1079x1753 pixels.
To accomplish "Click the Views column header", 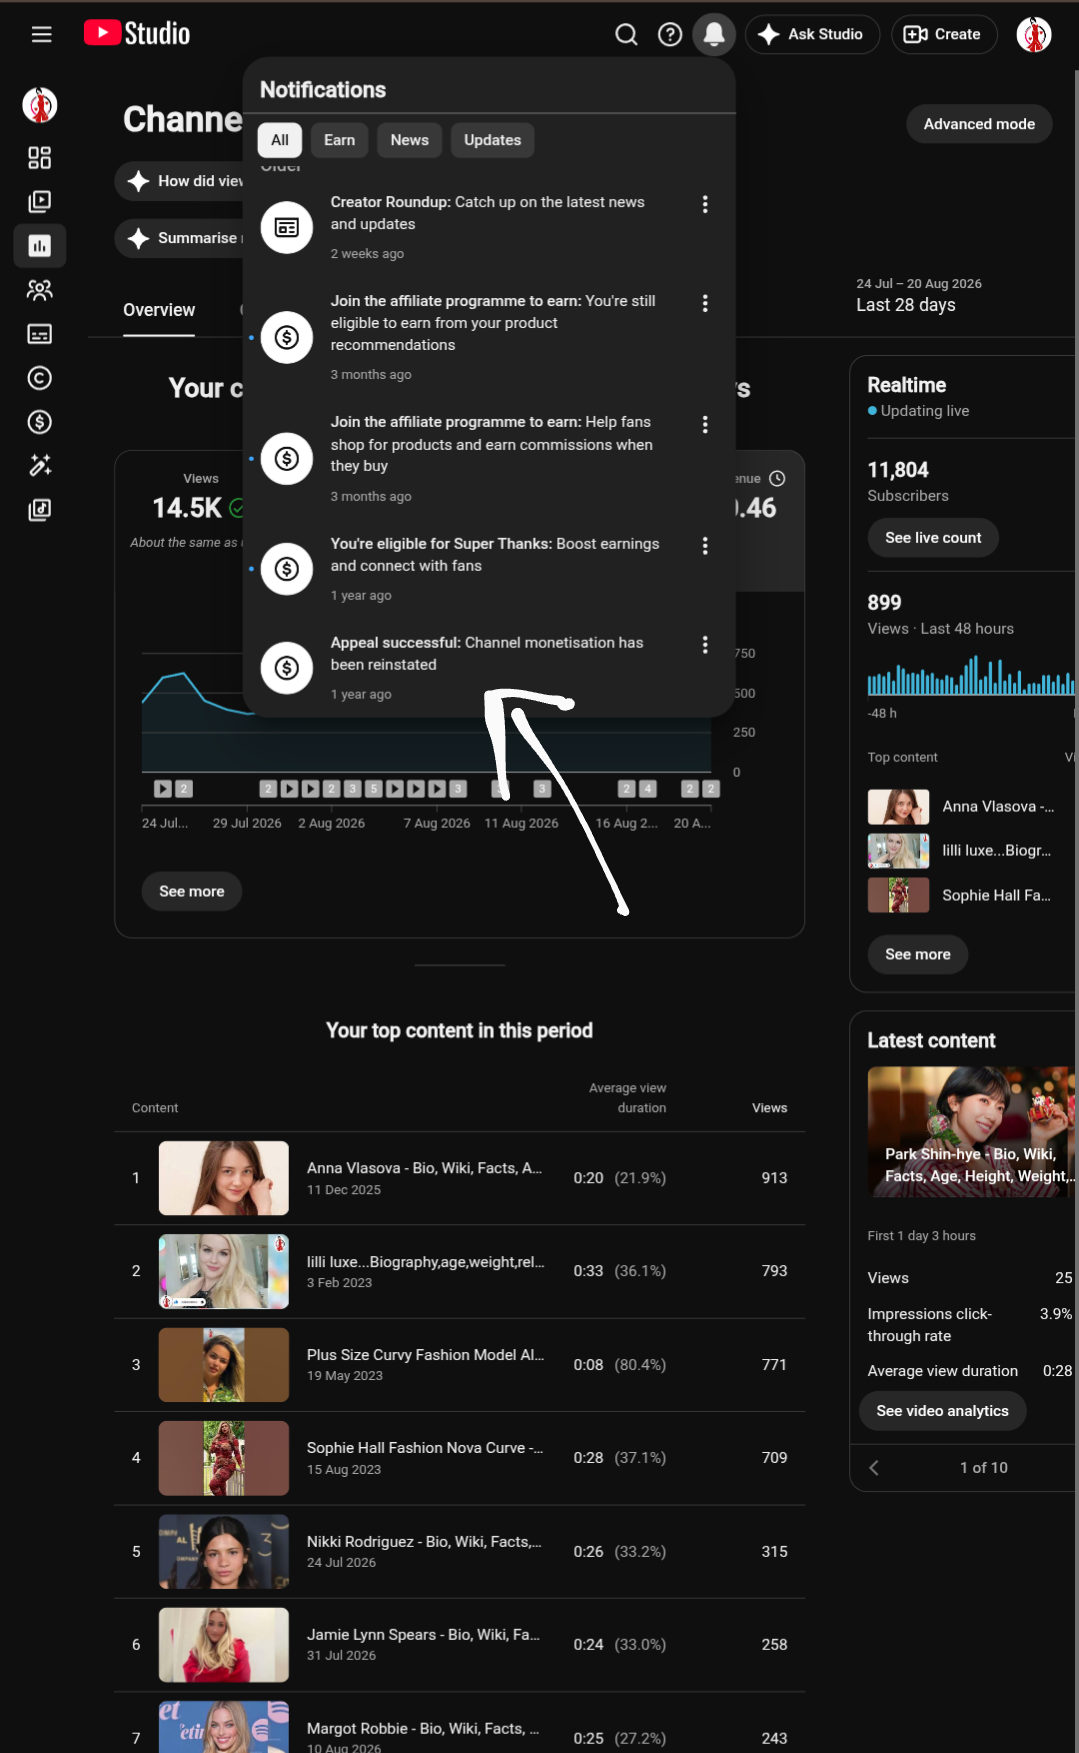I will (769, 1108).
